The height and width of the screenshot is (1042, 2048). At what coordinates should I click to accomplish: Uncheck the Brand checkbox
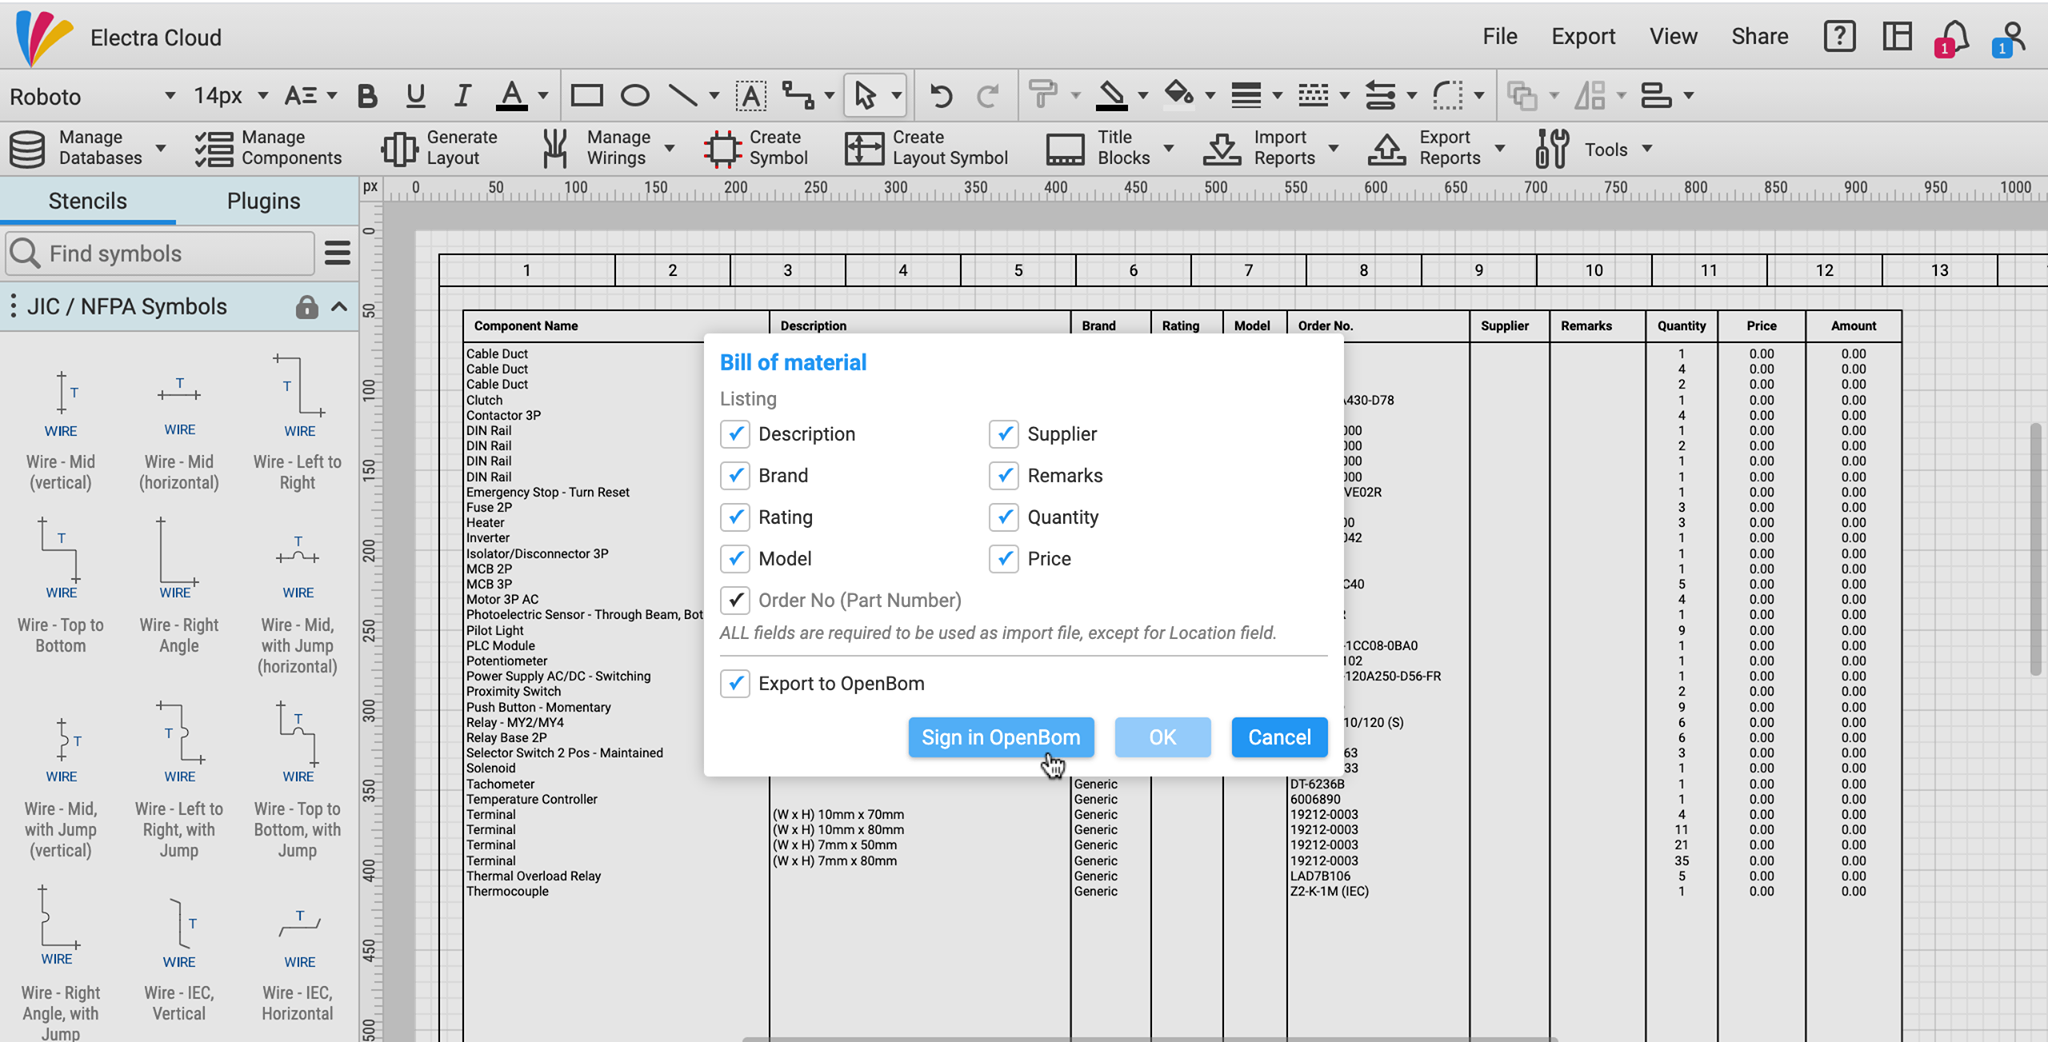coord(735,476)
